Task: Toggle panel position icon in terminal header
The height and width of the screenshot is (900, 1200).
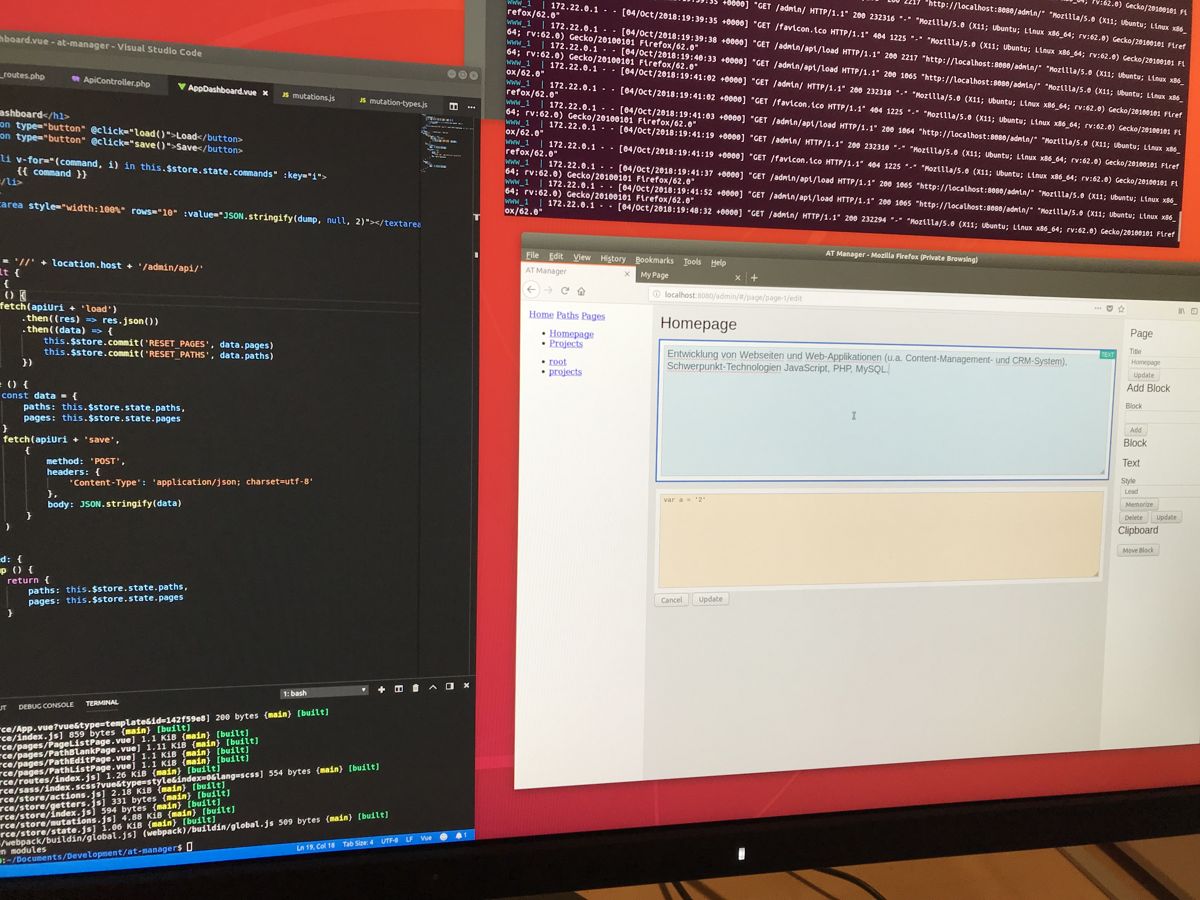Action: [x=450, y=686]
